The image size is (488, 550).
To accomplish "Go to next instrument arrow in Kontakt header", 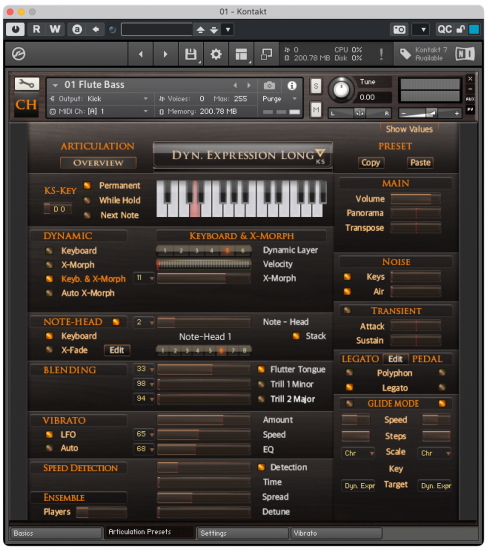I will 165,54.
